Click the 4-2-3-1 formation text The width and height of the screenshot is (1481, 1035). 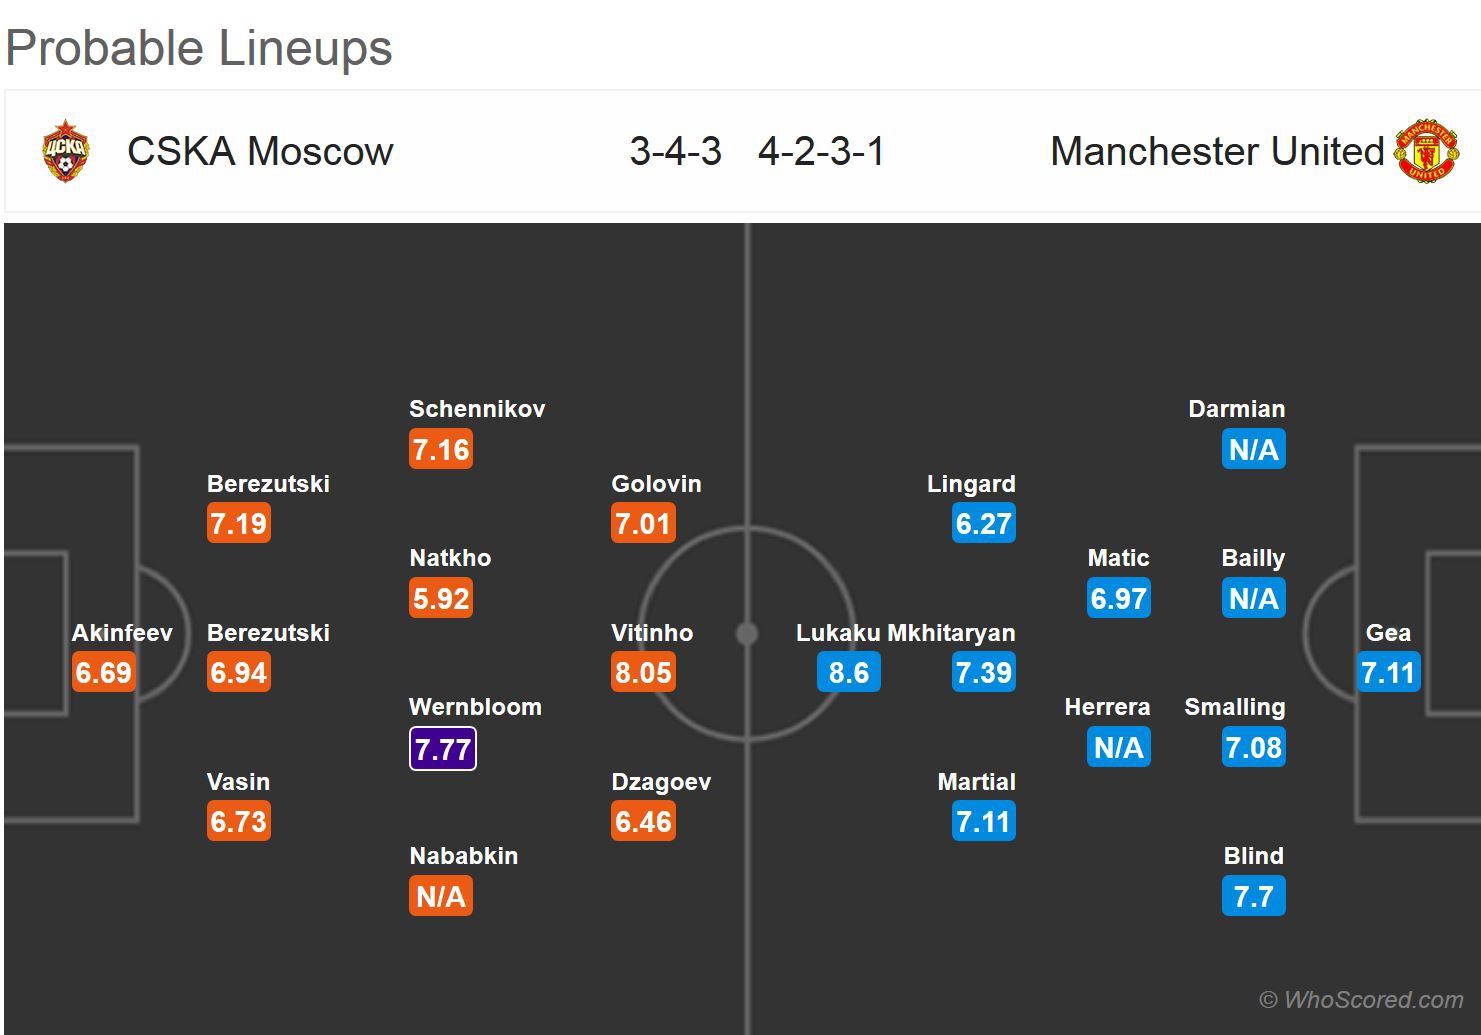[821, 151]
